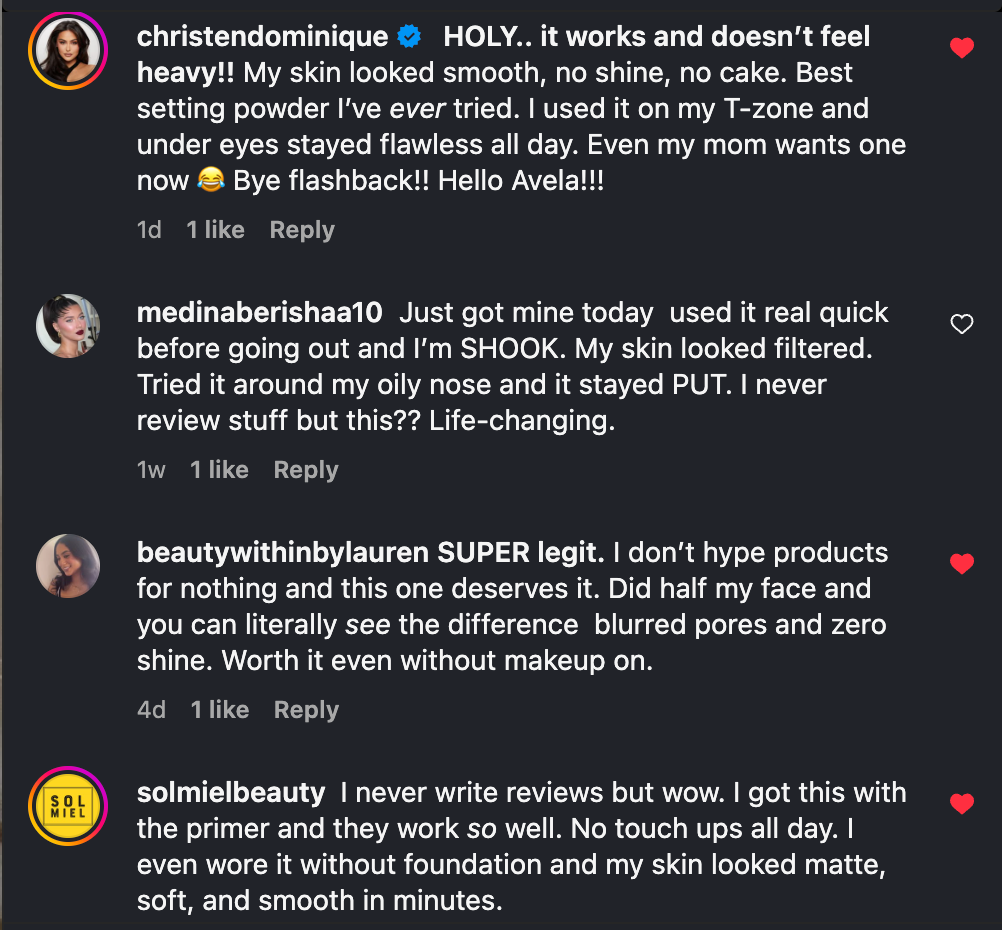Go to the medinaberishaa10 username link
The width and height of the screenshot is (1002, 930).
pos(260,313)
